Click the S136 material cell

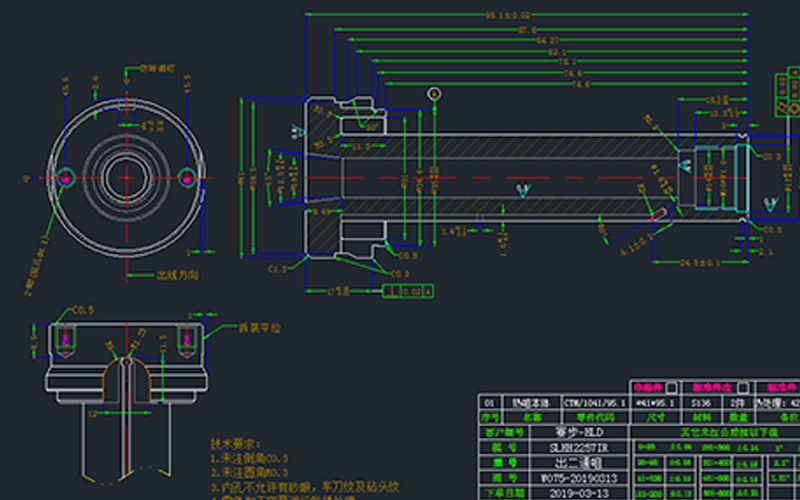point(702,403)
